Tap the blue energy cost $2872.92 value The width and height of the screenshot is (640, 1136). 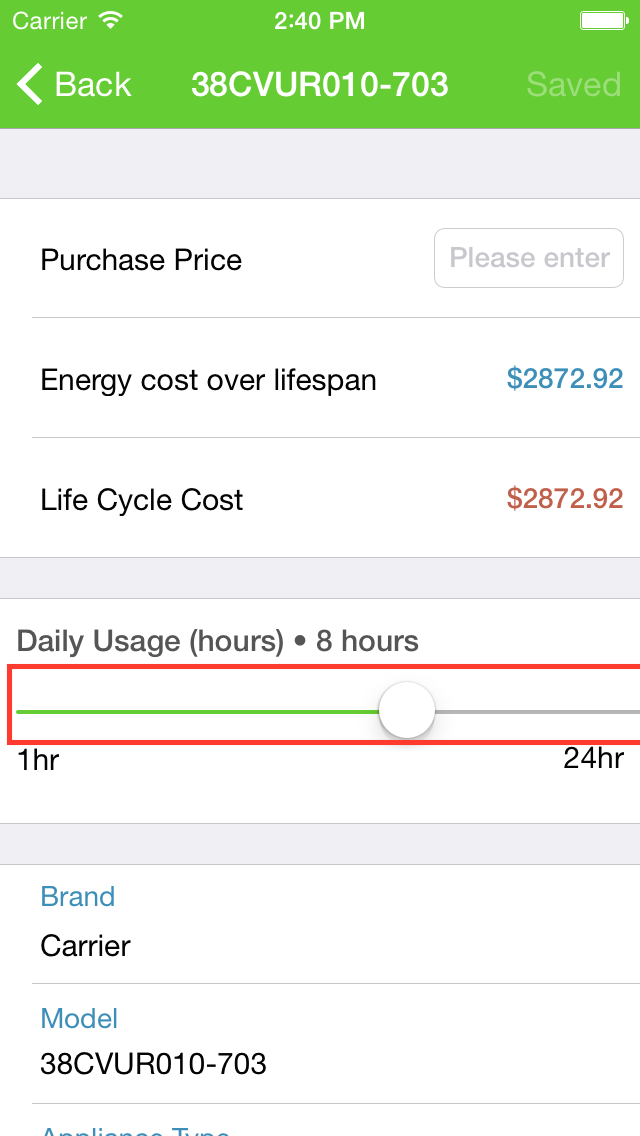point(564,378)
